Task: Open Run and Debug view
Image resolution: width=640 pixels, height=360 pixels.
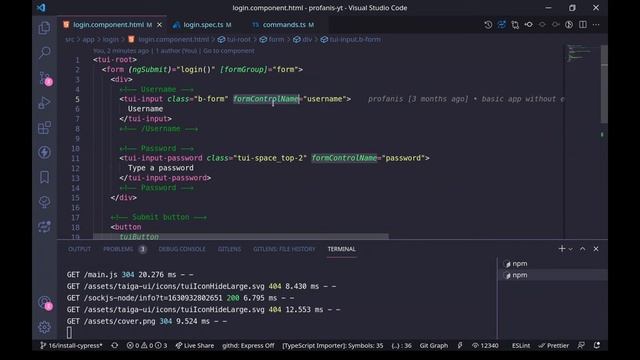Action: [x=44, y=103]
